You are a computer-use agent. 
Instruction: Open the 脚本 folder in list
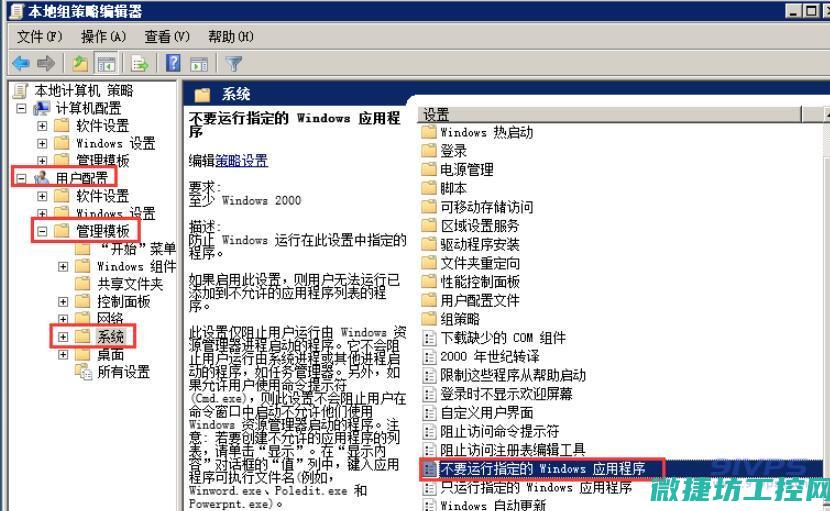[454, 188]
